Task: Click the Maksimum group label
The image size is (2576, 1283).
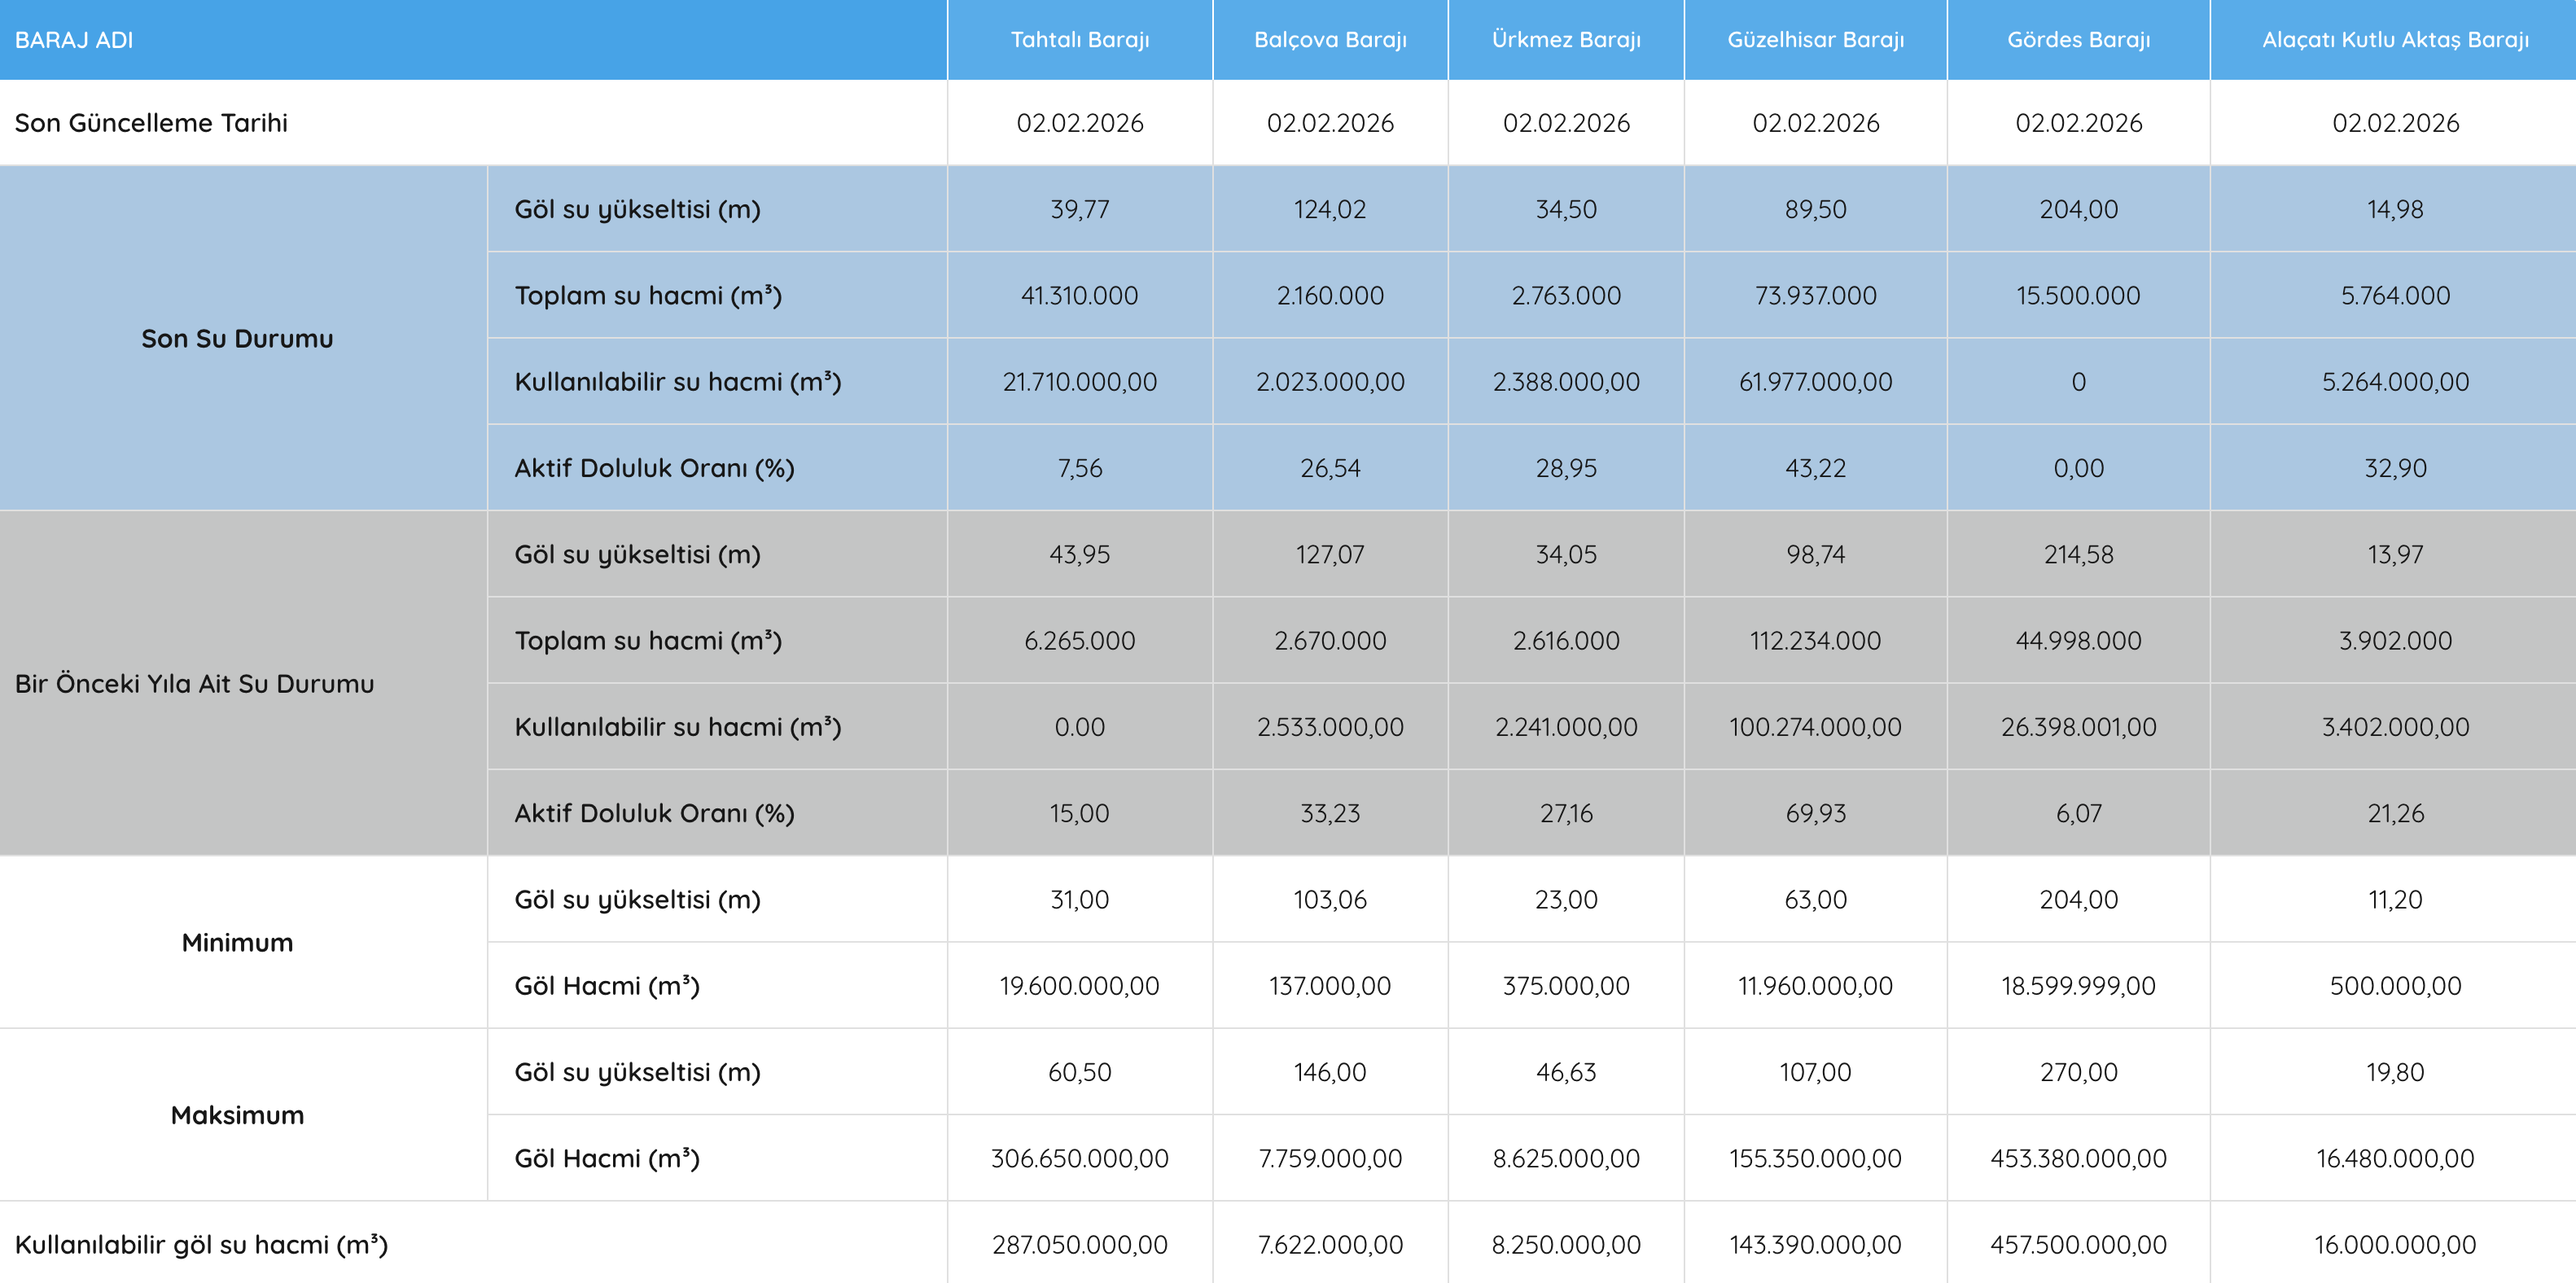Action: click(237, 1115)
